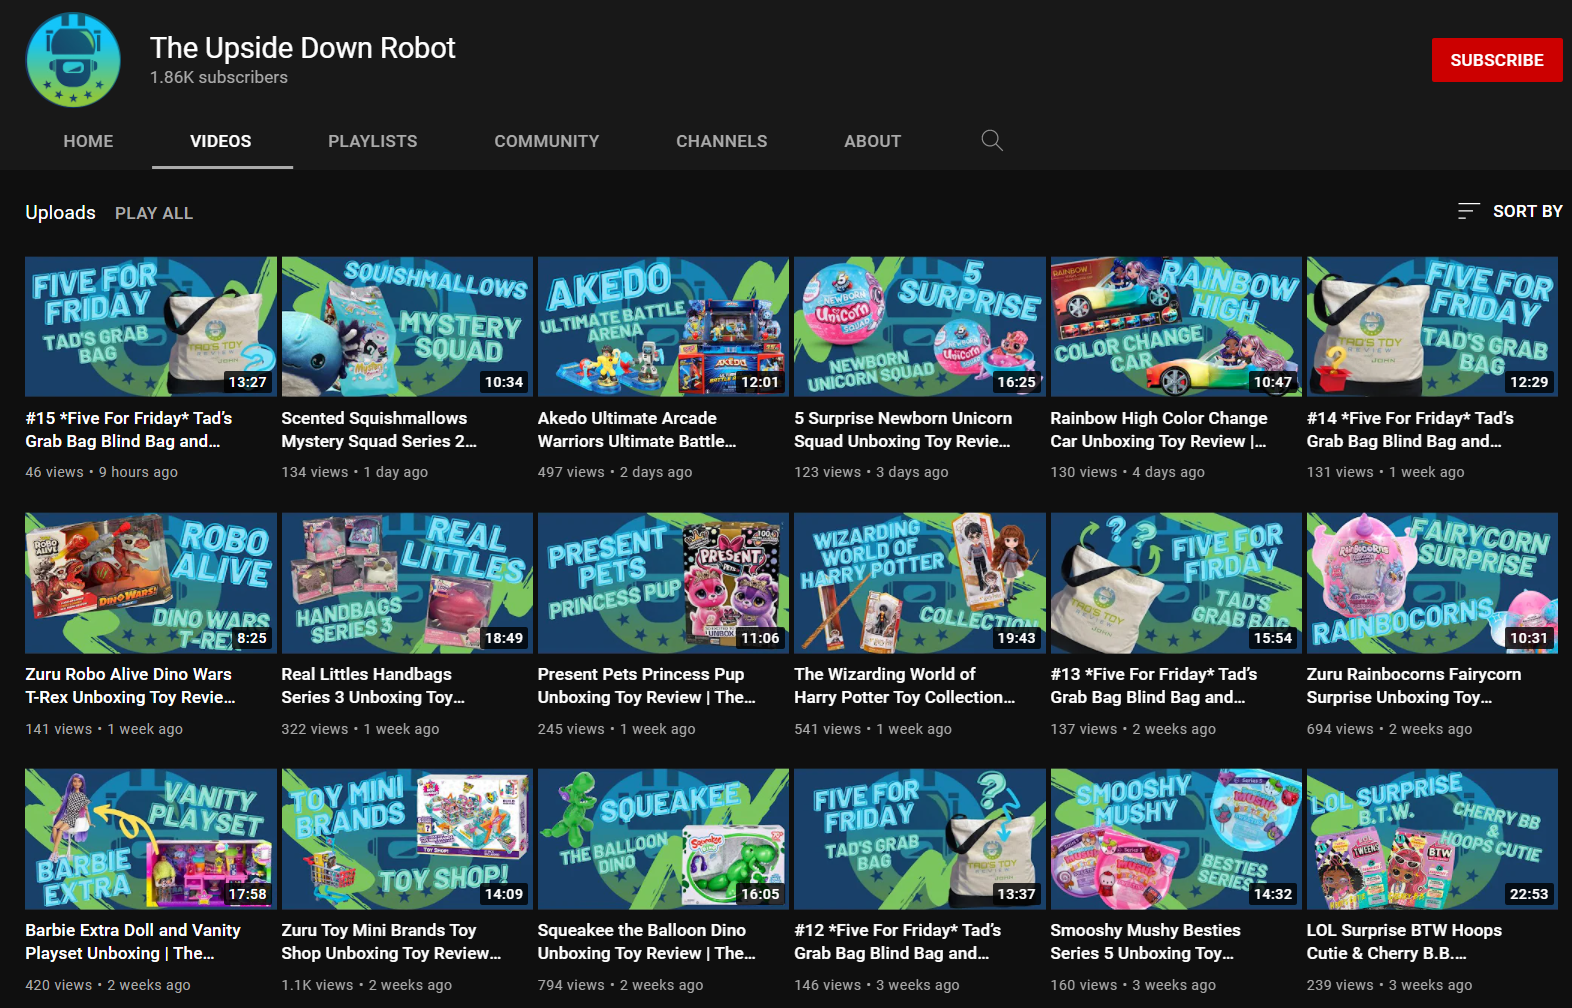This screenshot has width=1572, height=1008.
Task: Open title 'Smooshy Mushy Besties Series 5 Unboxing'
Action: pos(1145,941)
